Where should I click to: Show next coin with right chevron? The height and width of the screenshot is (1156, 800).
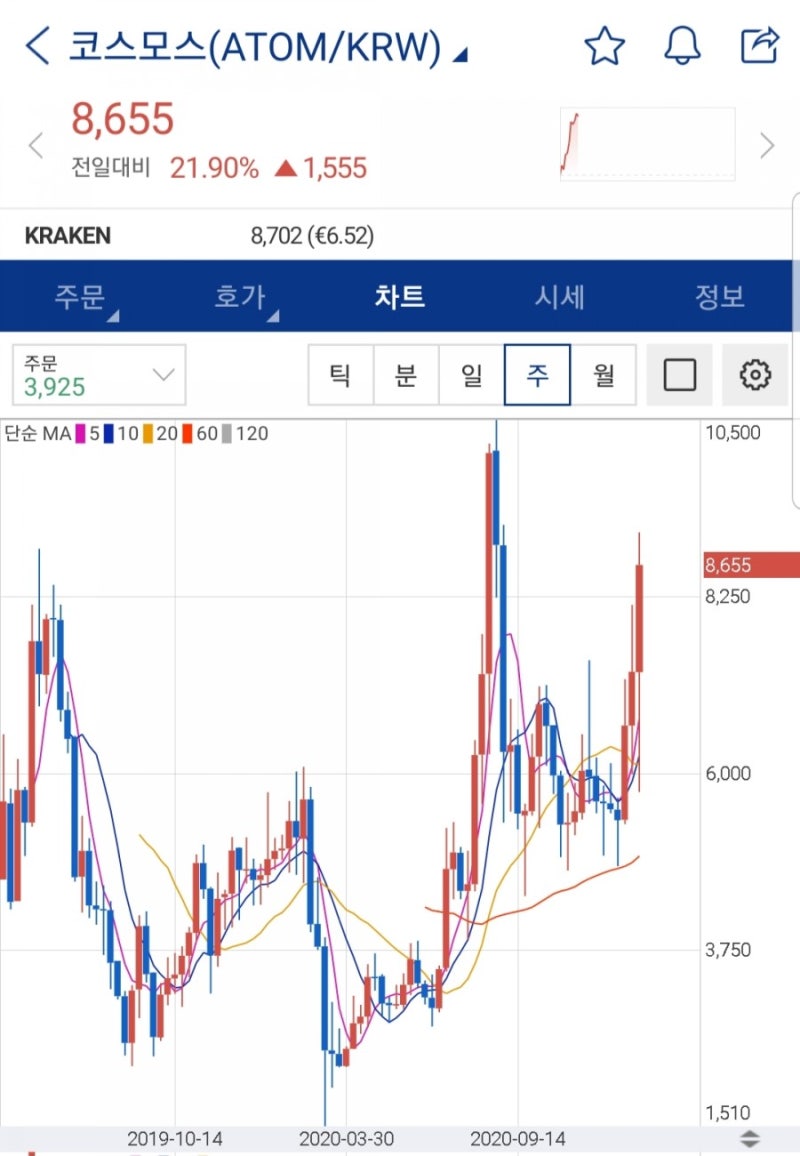(768, 145)
